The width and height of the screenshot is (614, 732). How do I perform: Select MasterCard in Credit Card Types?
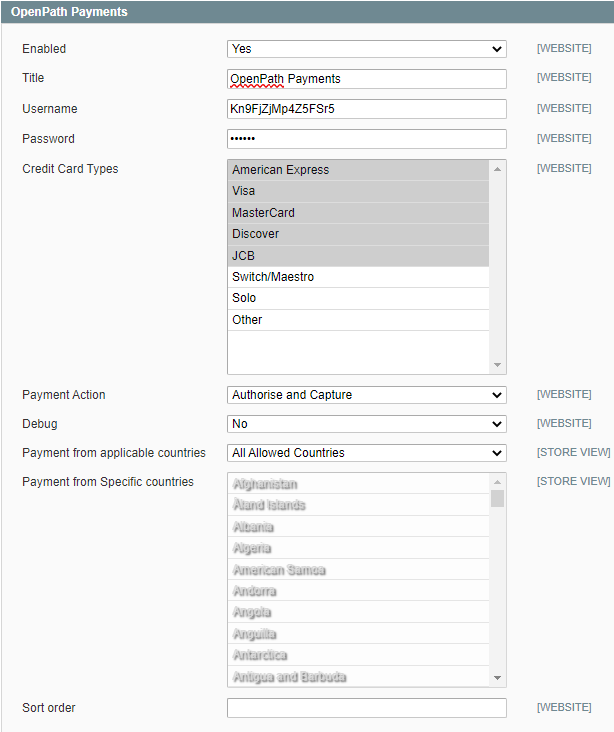click(x=358, y=213)
